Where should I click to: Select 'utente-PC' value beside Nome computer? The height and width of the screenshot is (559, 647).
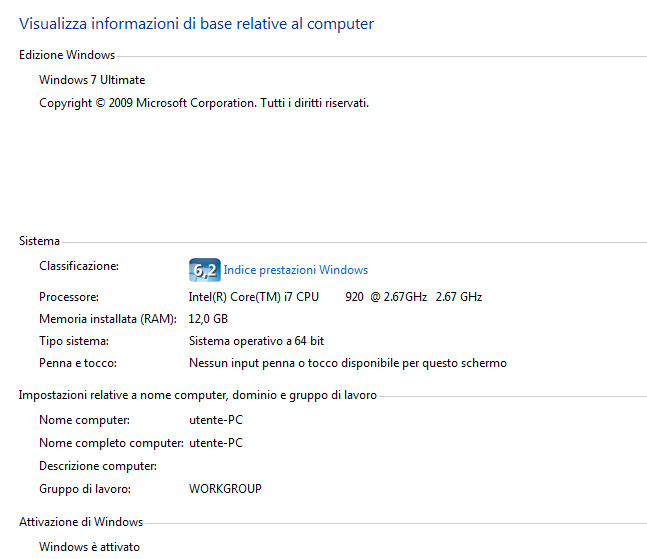[x=216, y=420]
